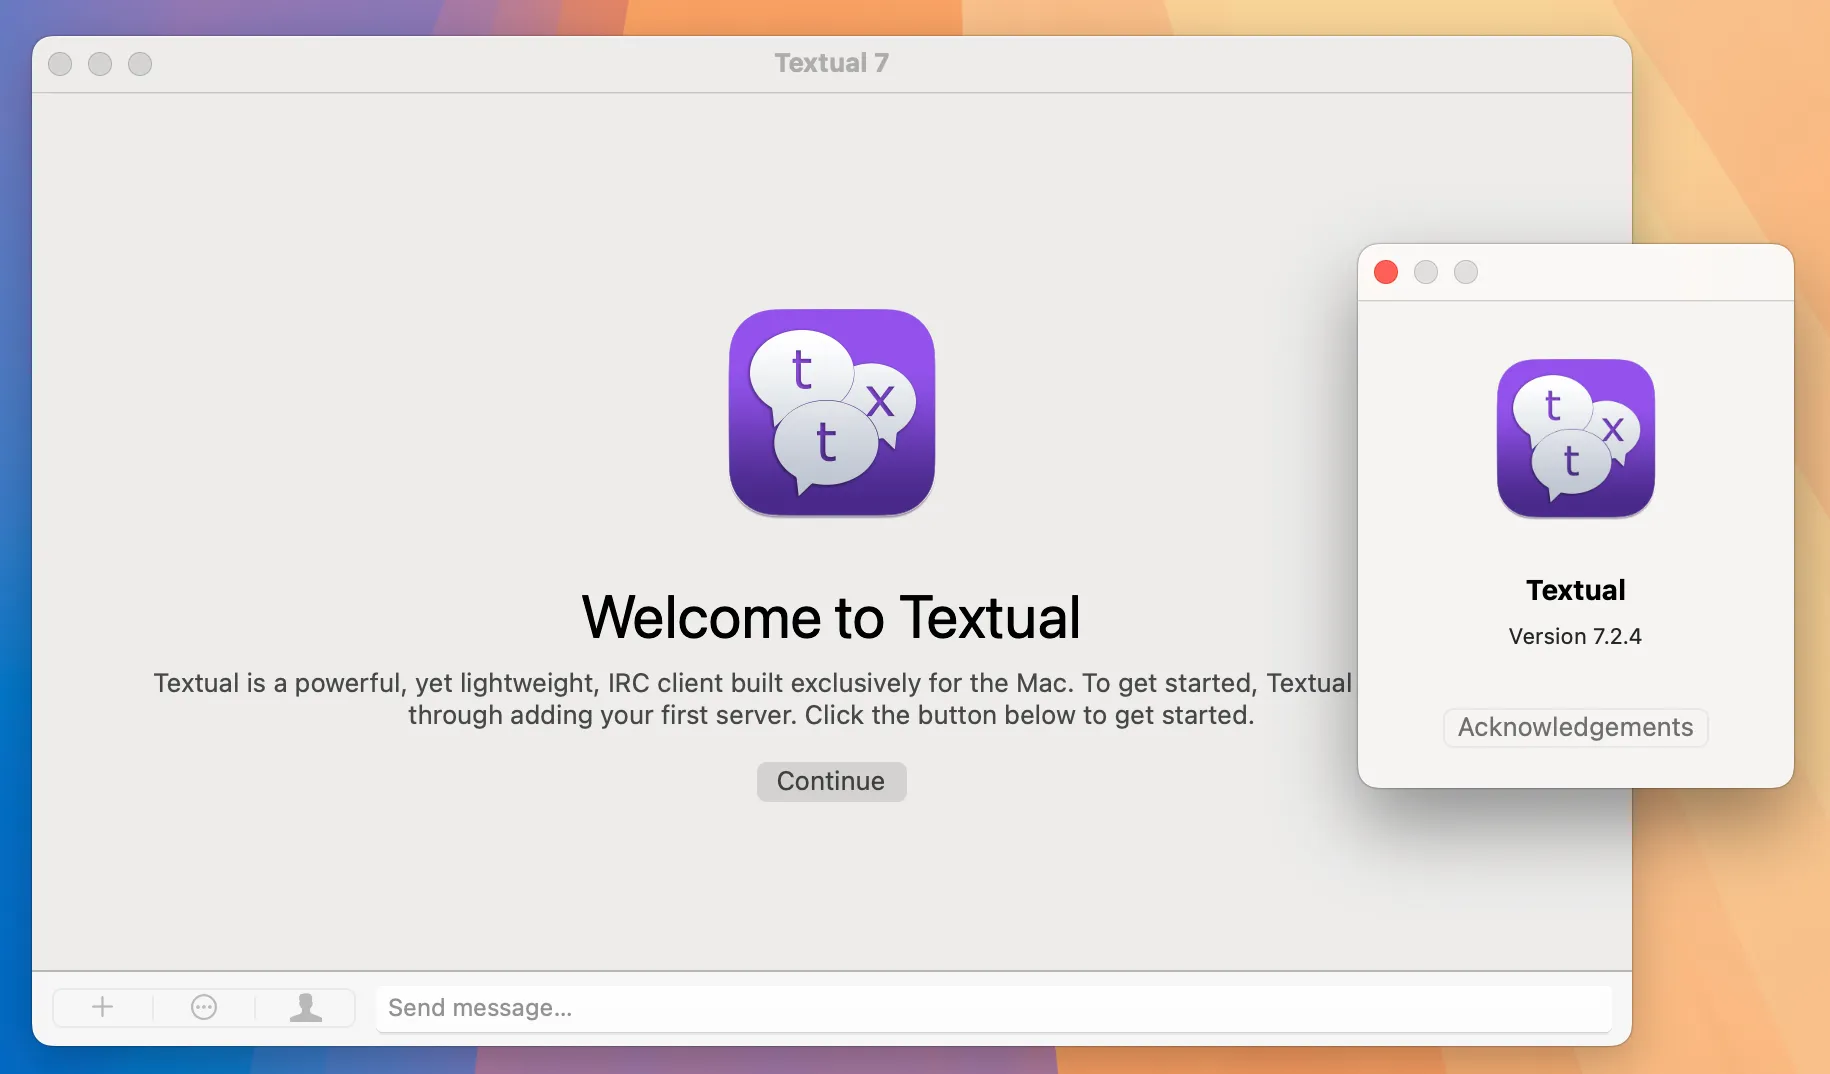Click the Textual 7 window title
1830x1074 pixels.
(832, 63)
